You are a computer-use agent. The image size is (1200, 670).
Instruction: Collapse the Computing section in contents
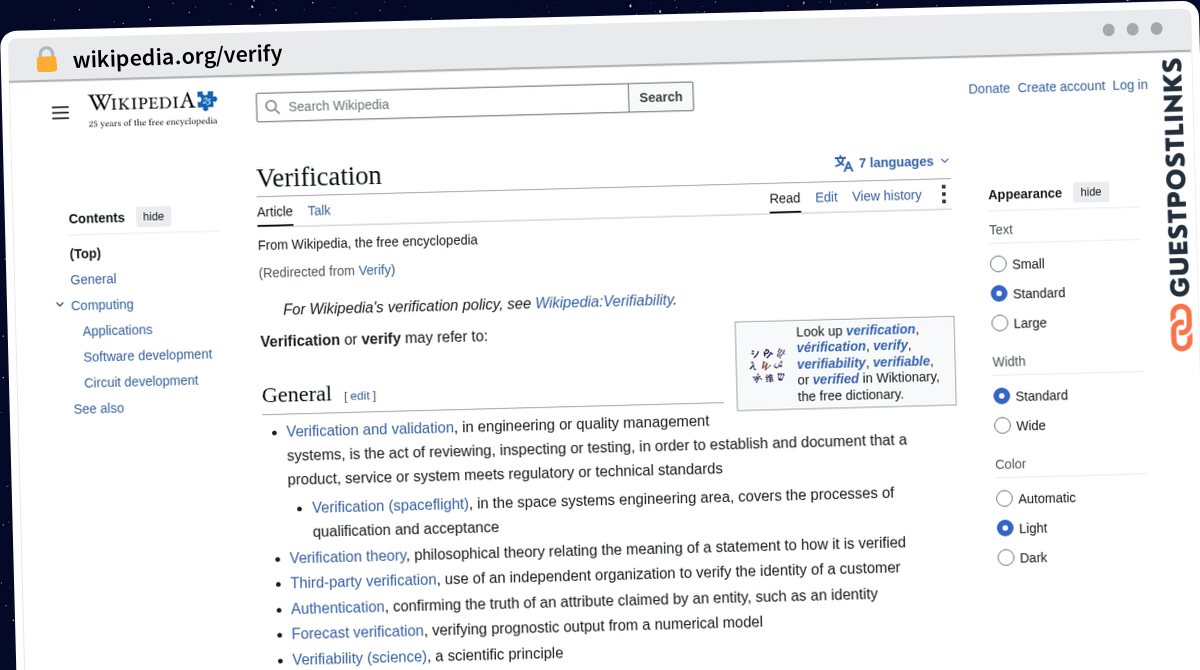[60, 305]
